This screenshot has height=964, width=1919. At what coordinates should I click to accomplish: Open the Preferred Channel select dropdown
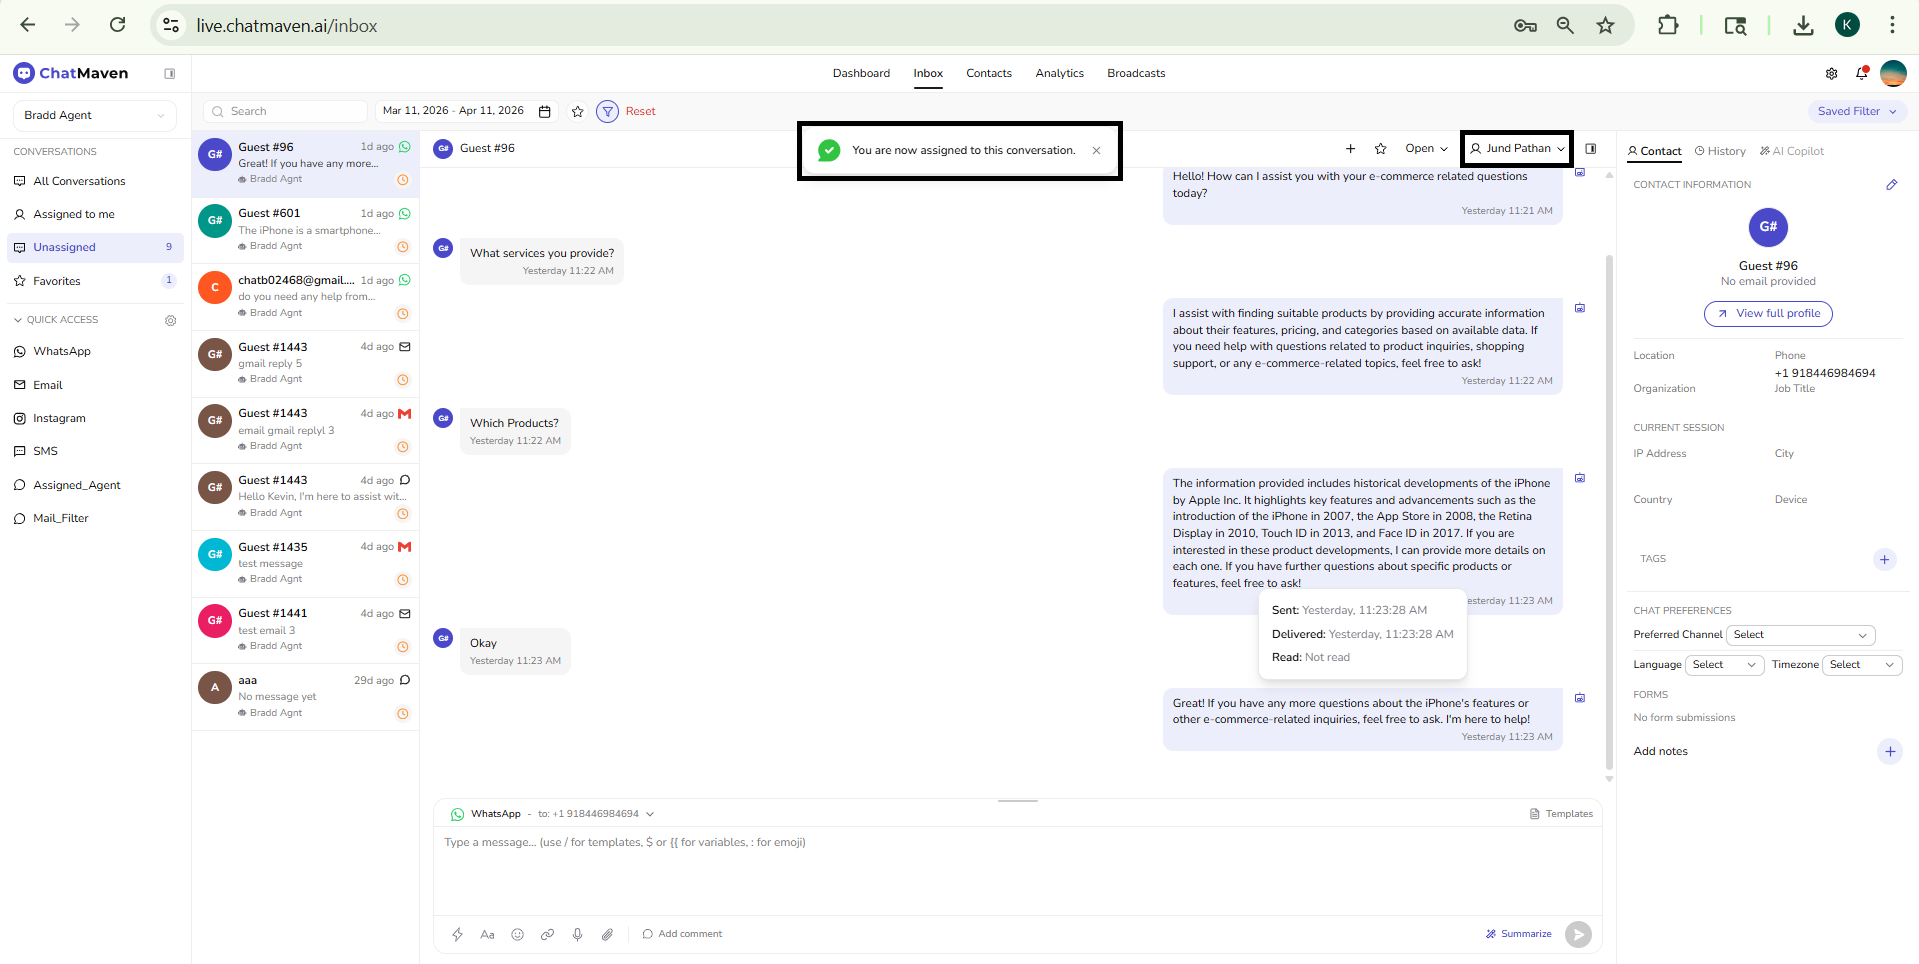coord(1800,634)
